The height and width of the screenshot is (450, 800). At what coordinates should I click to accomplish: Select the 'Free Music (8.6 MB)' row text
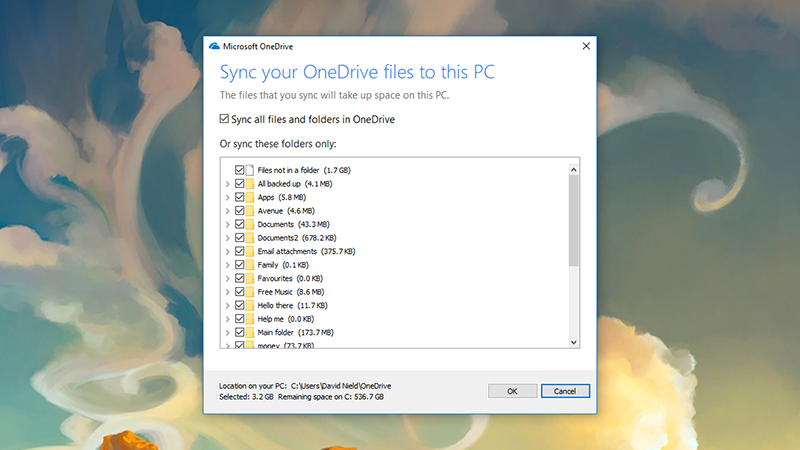coord(290,292)
